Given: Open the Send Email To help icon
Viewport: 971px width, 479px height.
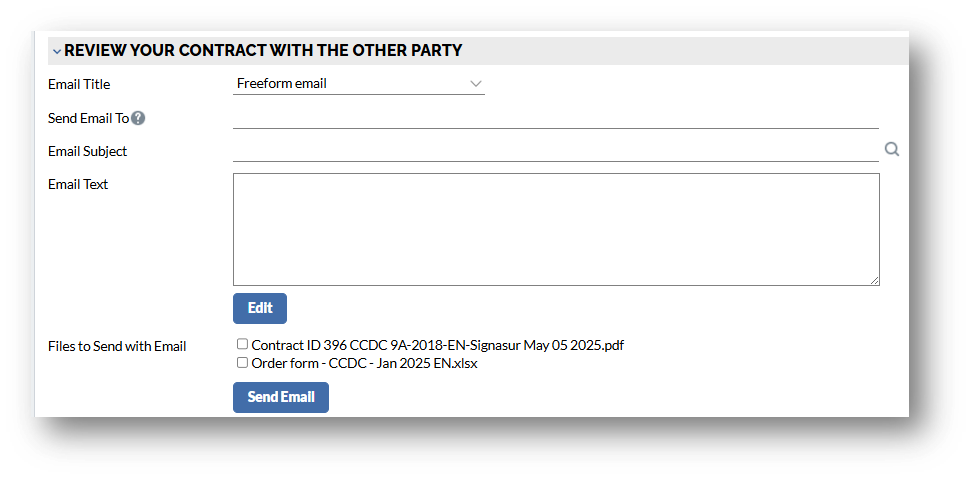Looking at the screenshot, I should point(139,118).
